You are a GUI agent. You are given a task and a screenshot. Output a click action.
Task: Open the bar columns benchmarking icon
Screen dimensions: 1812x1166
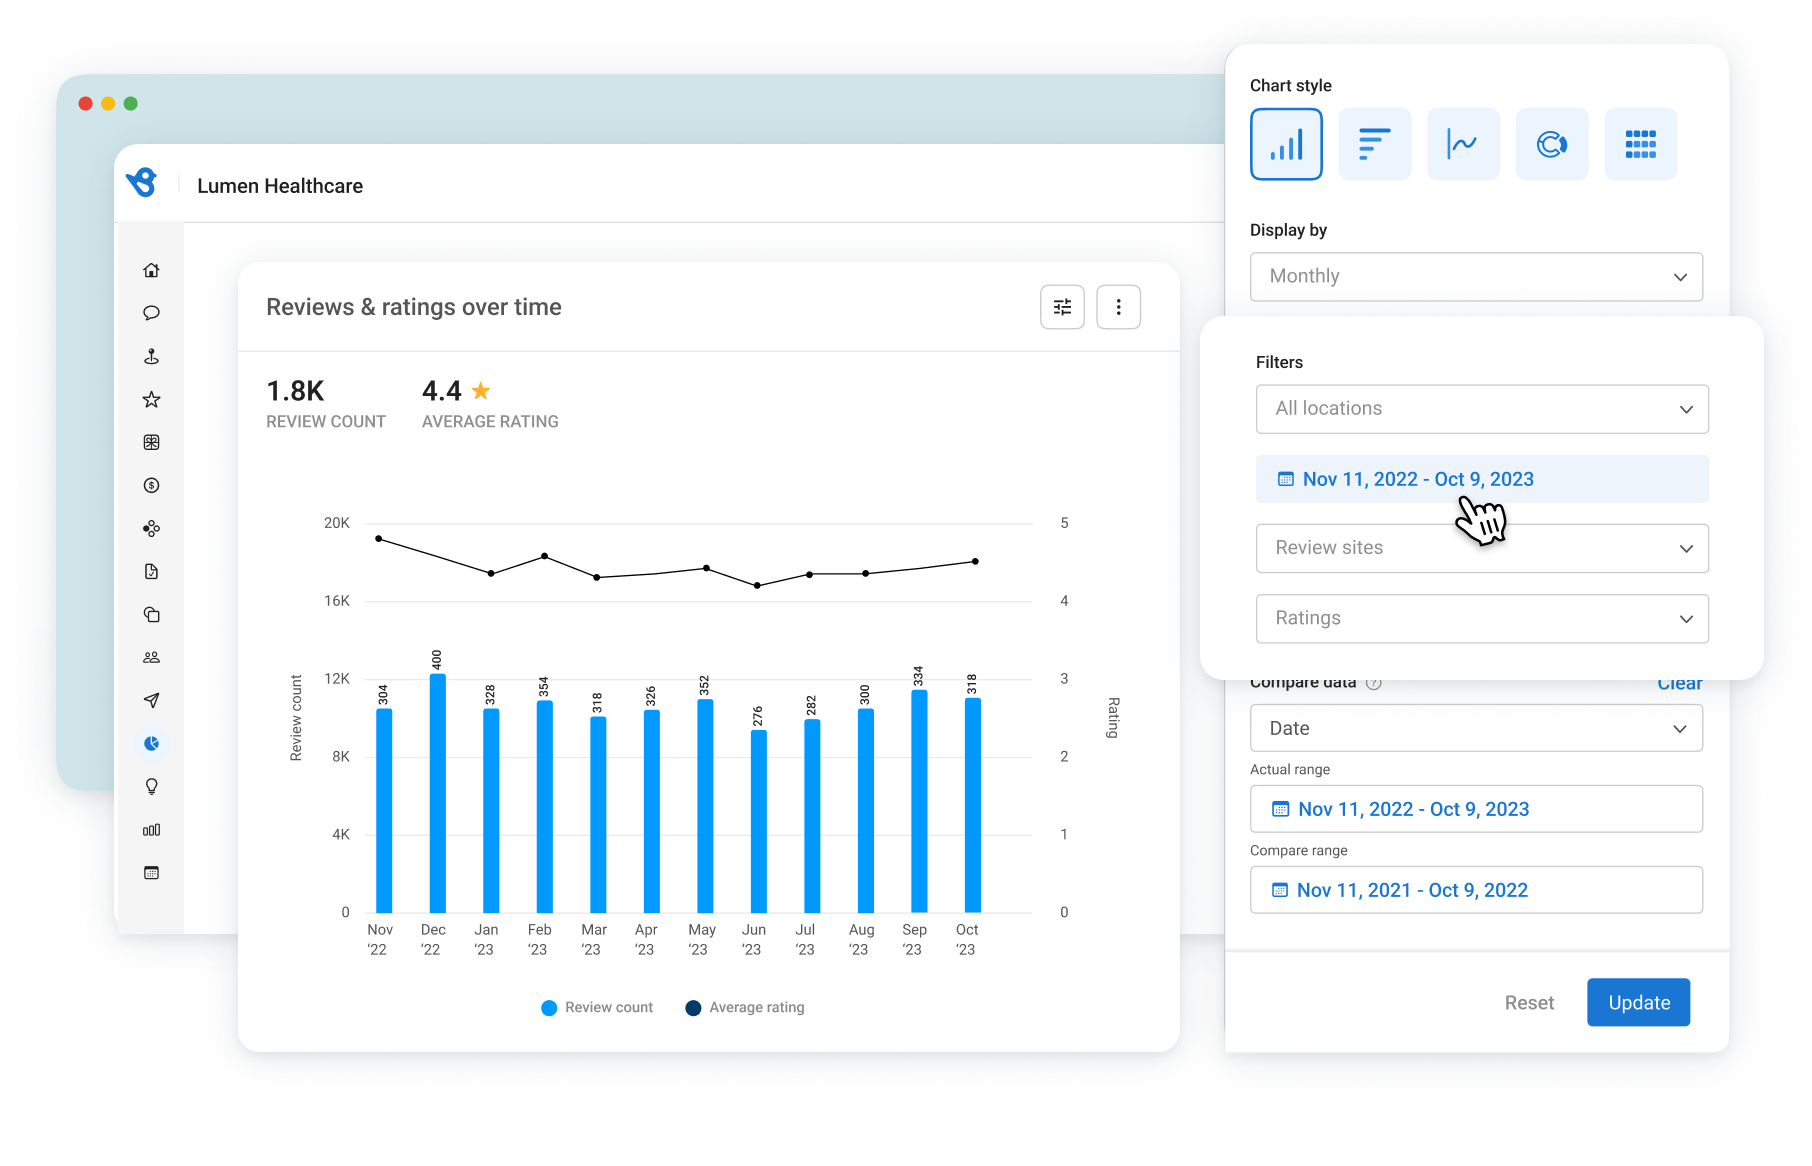(151, 830)
